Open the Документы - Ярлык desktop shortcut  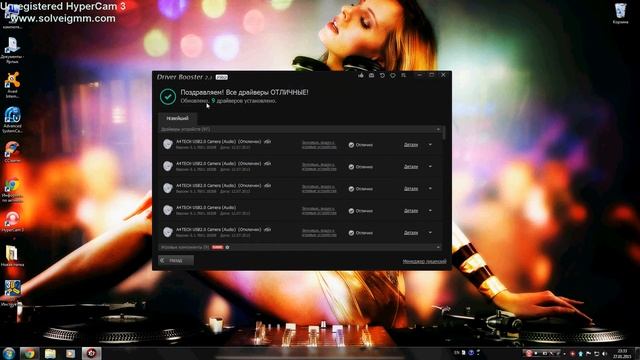point(12,50)
